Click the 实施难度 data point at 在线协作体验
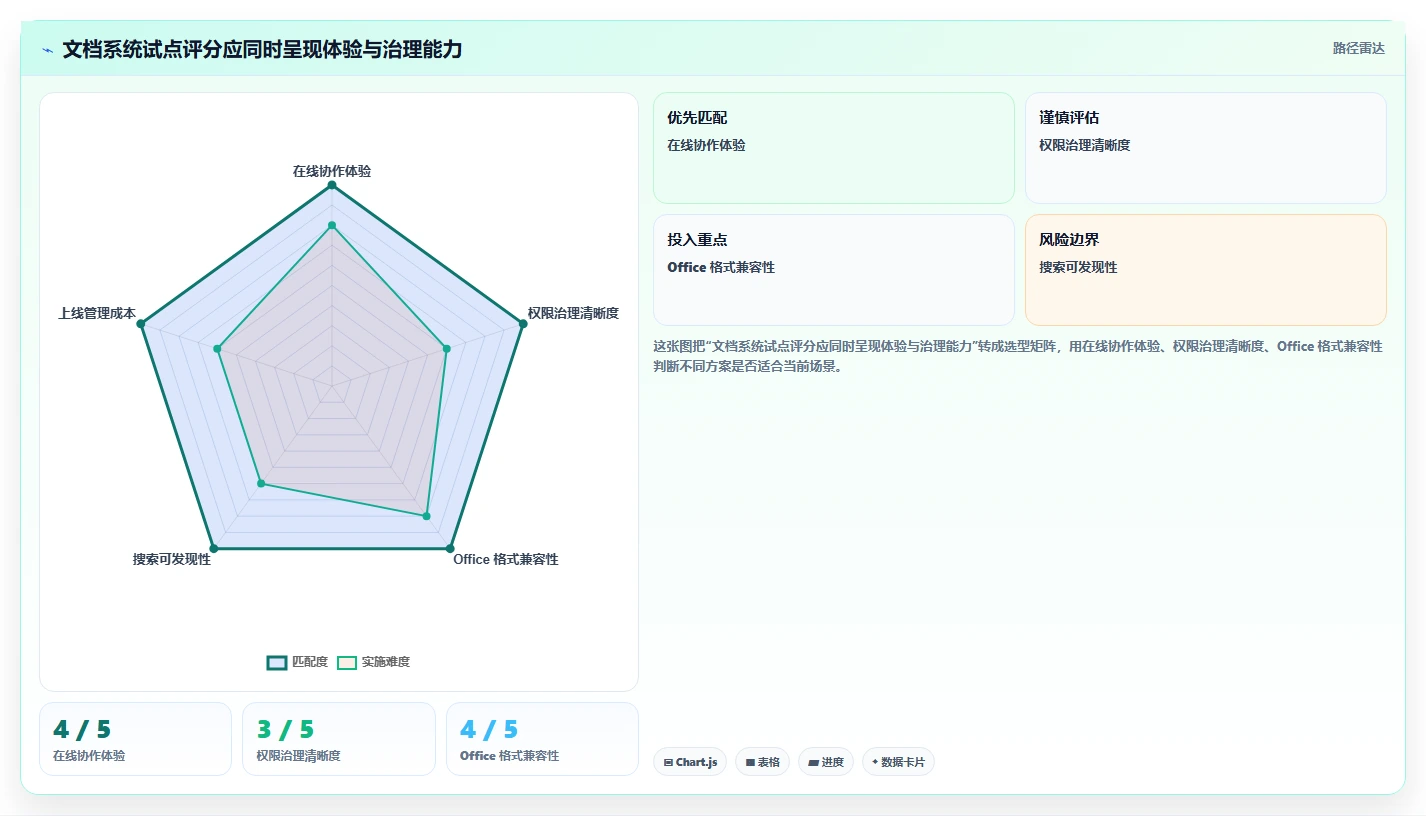Viewport: 1426px width, 816px height. [x=332, y=225]
